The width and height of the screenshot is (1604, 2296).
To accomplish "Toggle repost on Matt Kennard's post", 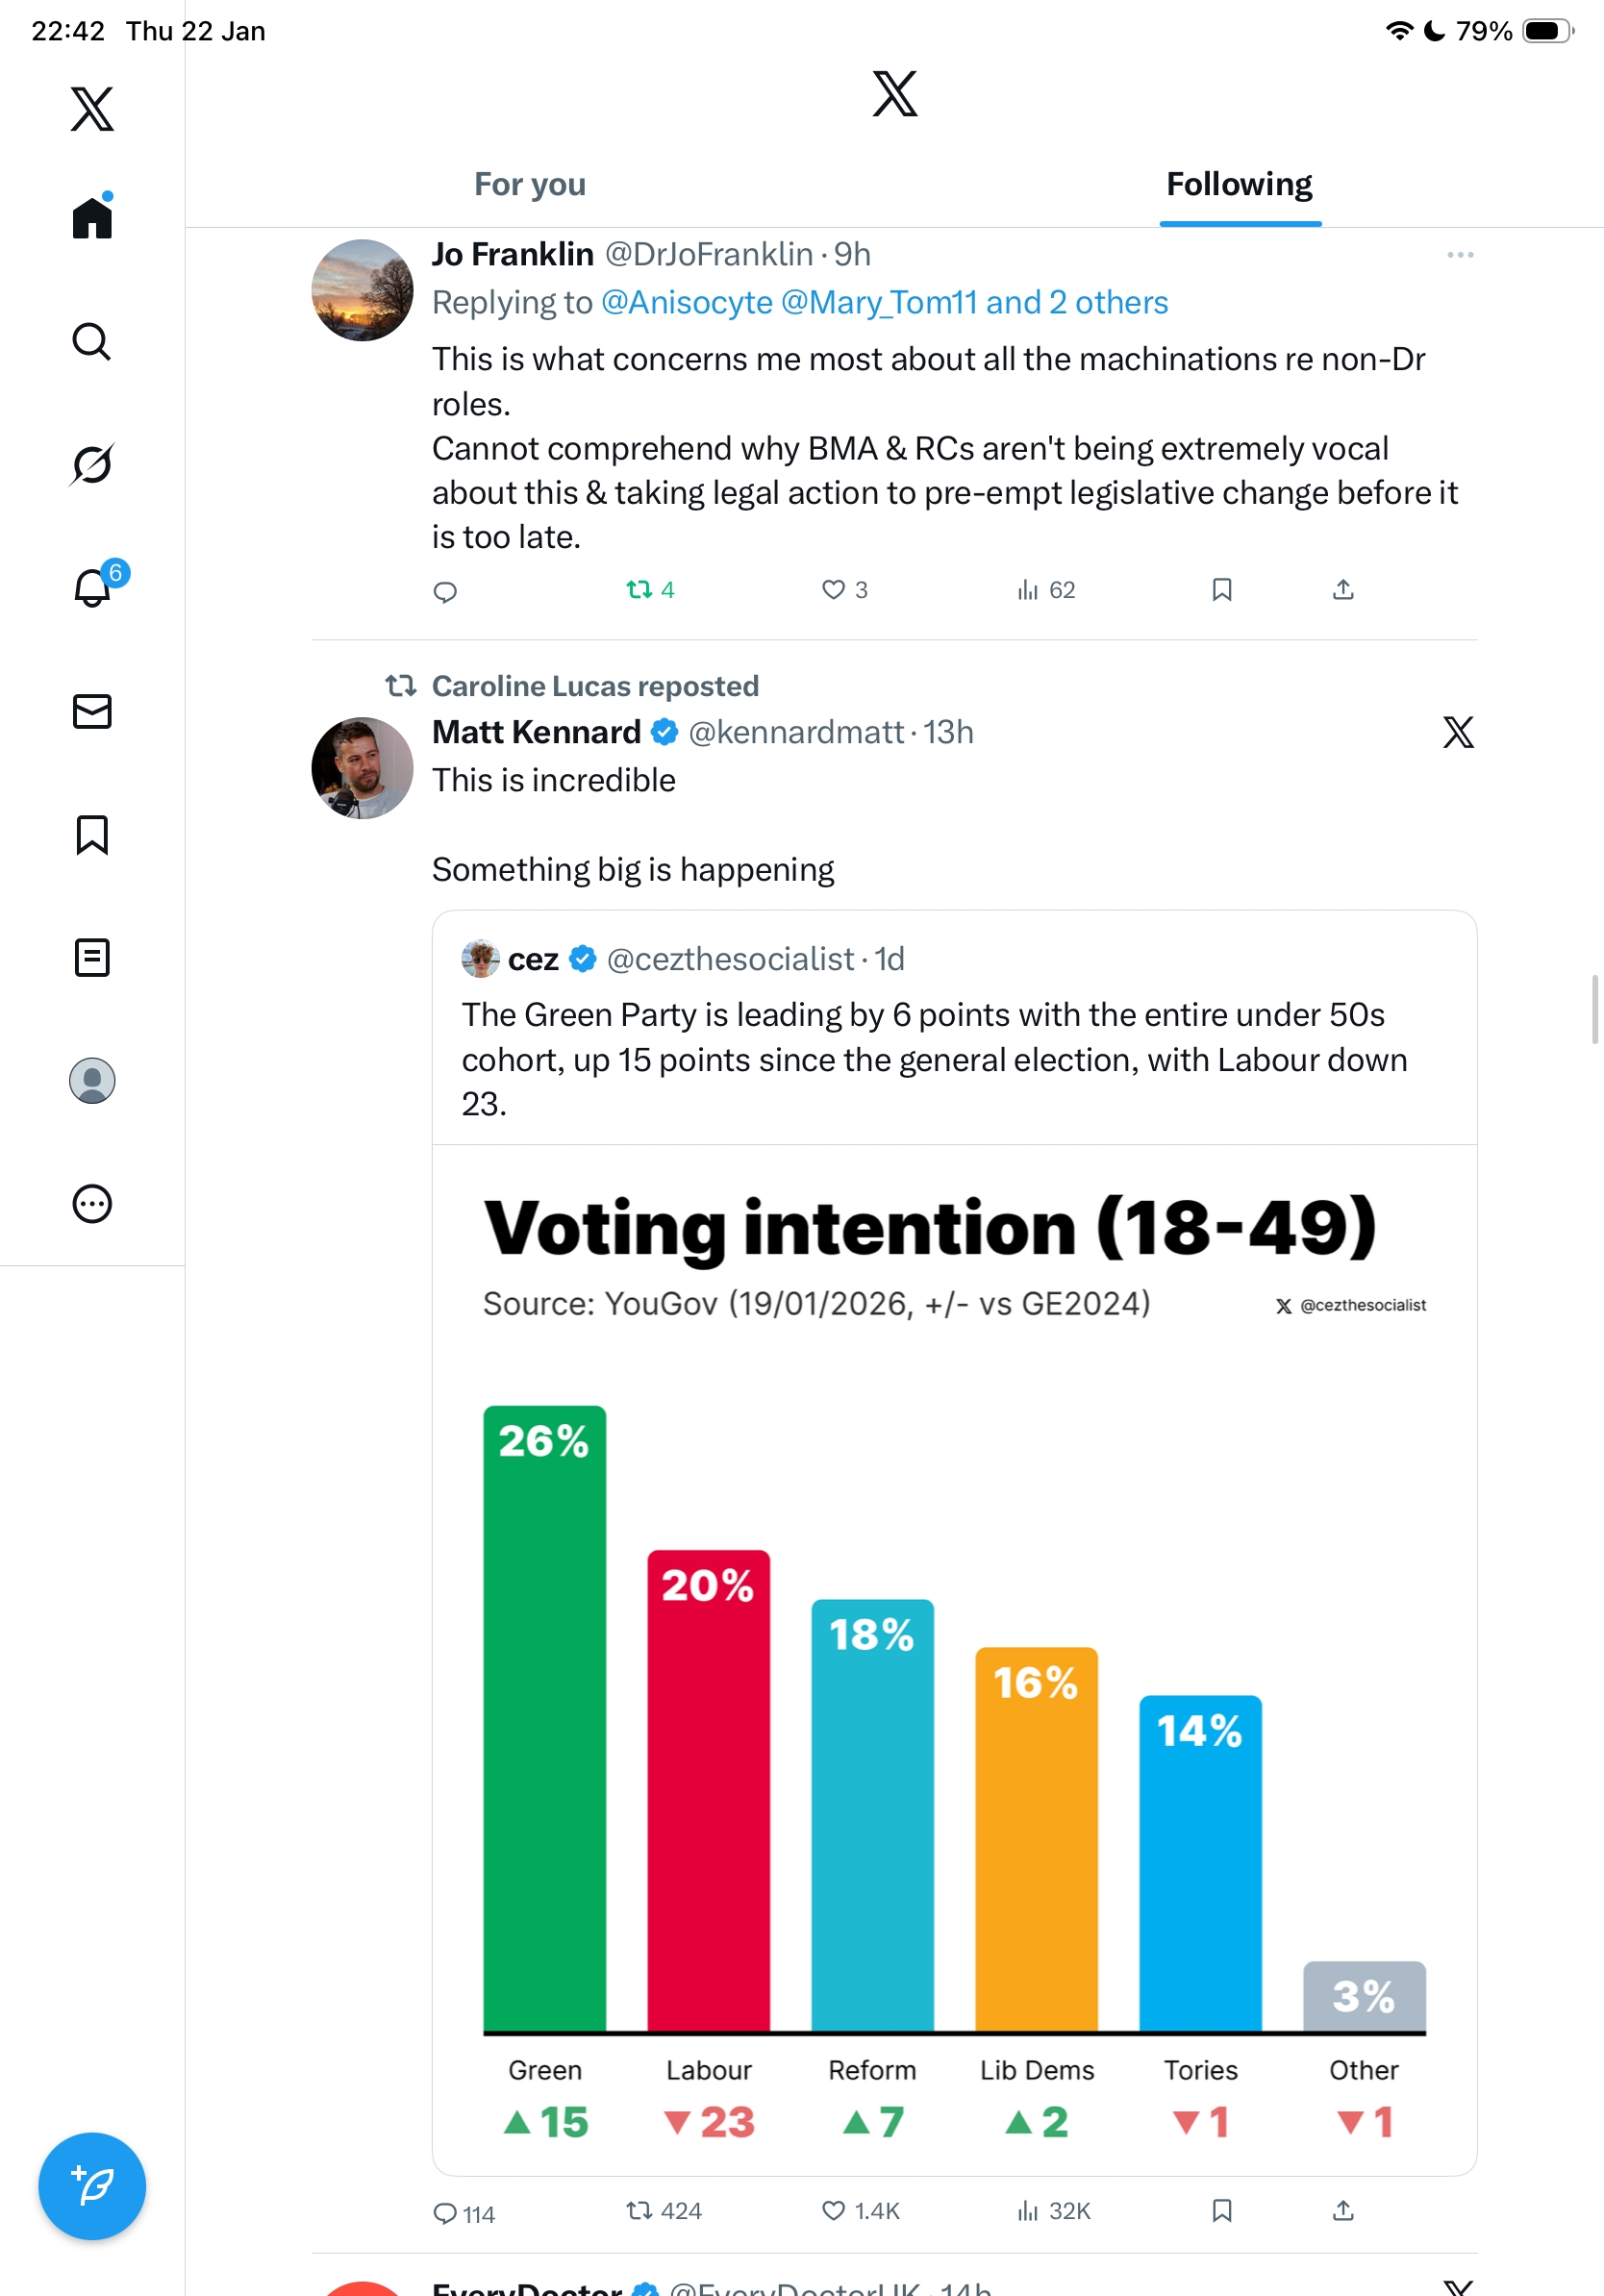I will coord(639,2211).
